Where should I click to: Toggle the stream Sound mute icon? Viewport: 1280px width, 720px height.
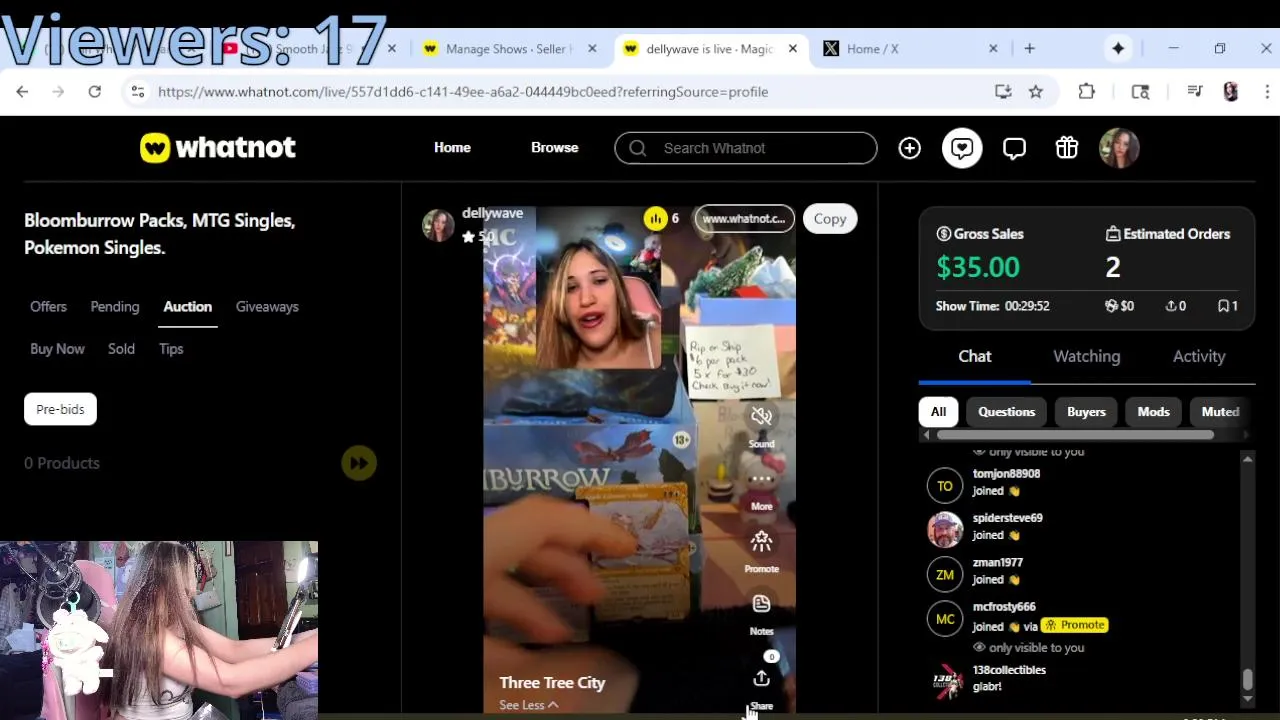click(761, 416)
